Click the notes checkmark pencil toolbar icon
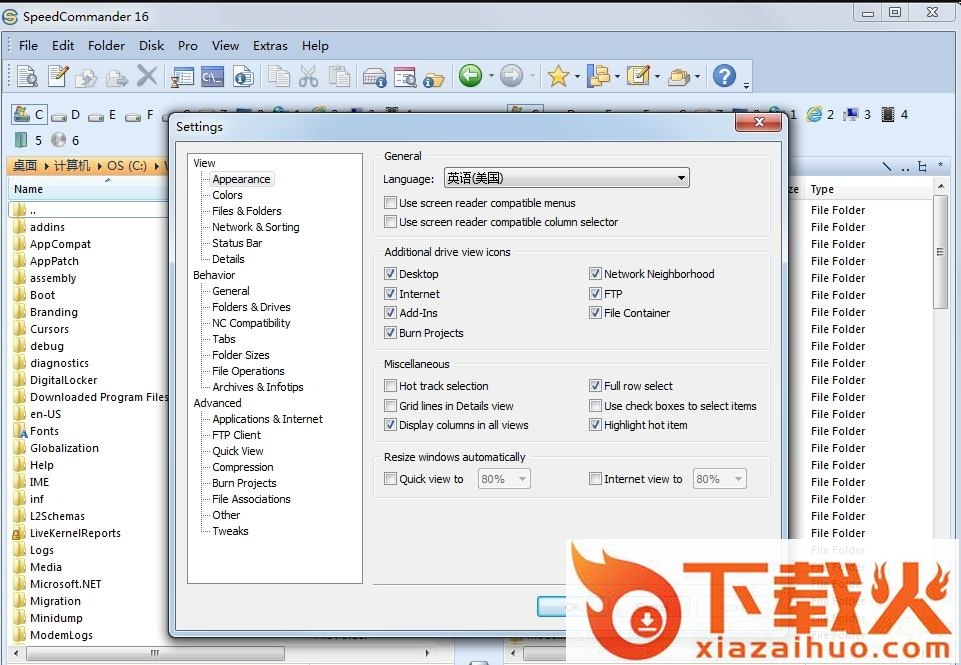 638,76
